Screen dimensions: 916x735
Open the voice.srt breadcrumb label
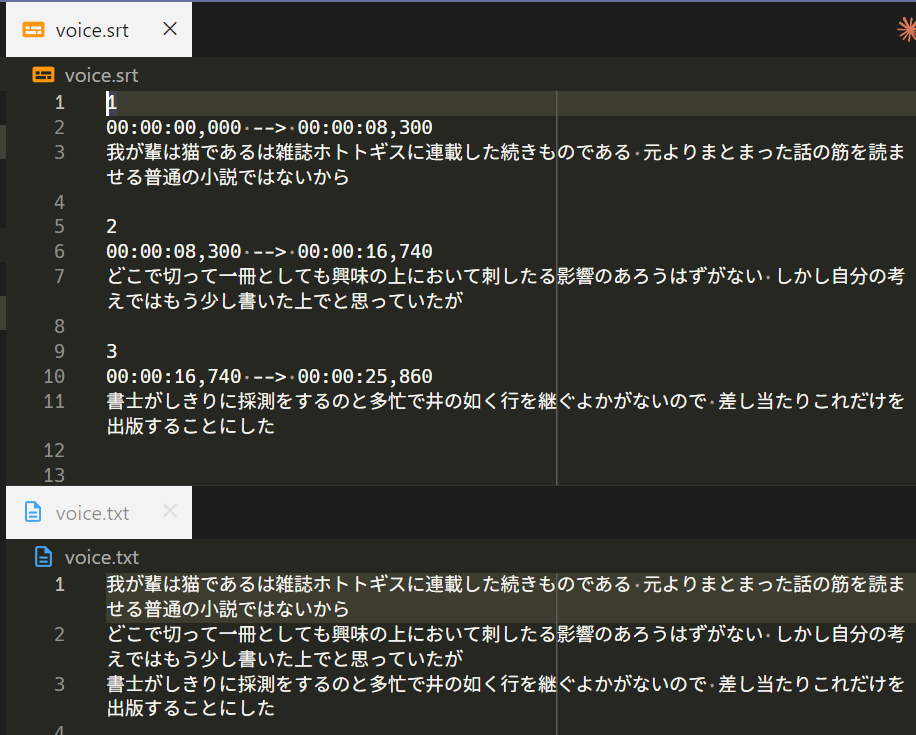[x=101, y=75]
